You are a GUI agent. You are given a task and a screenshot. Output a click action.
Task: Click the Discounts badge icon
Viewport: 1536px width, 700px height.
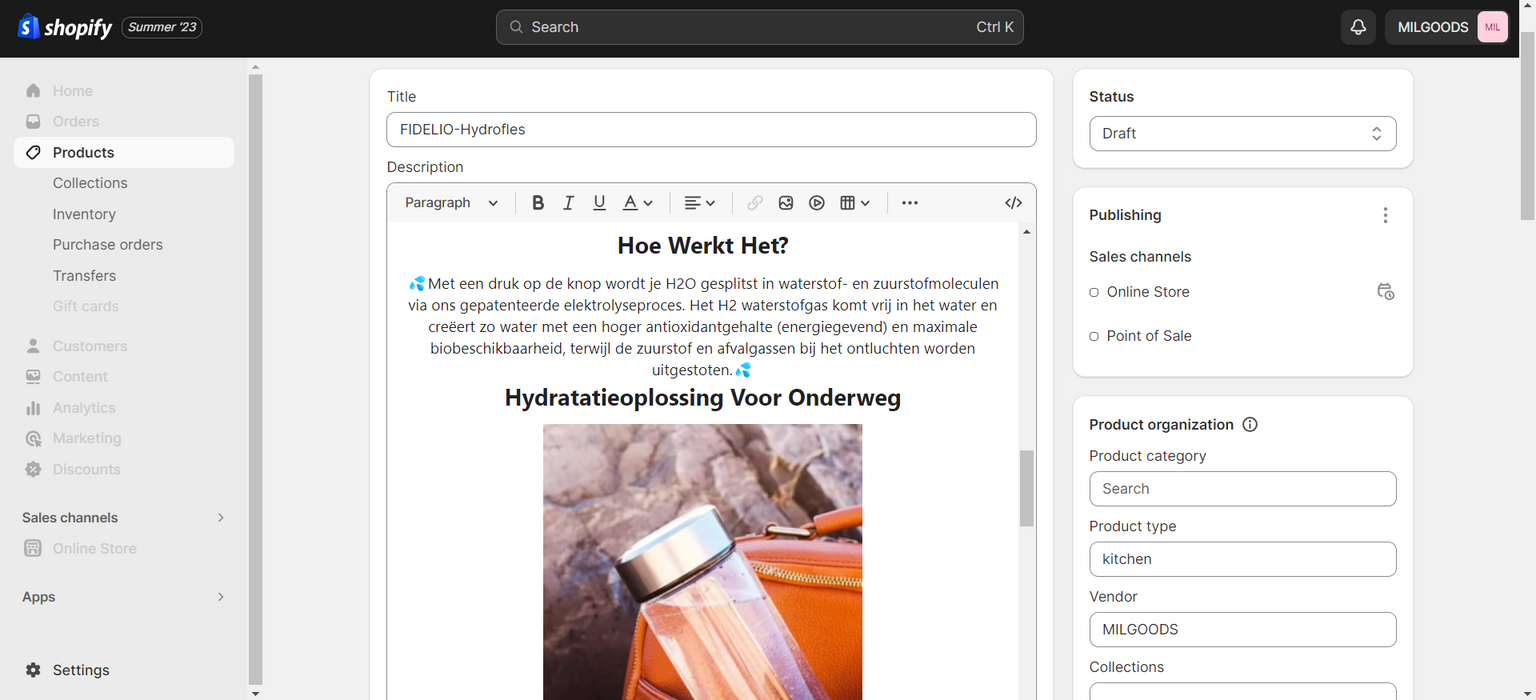(33, 469)
